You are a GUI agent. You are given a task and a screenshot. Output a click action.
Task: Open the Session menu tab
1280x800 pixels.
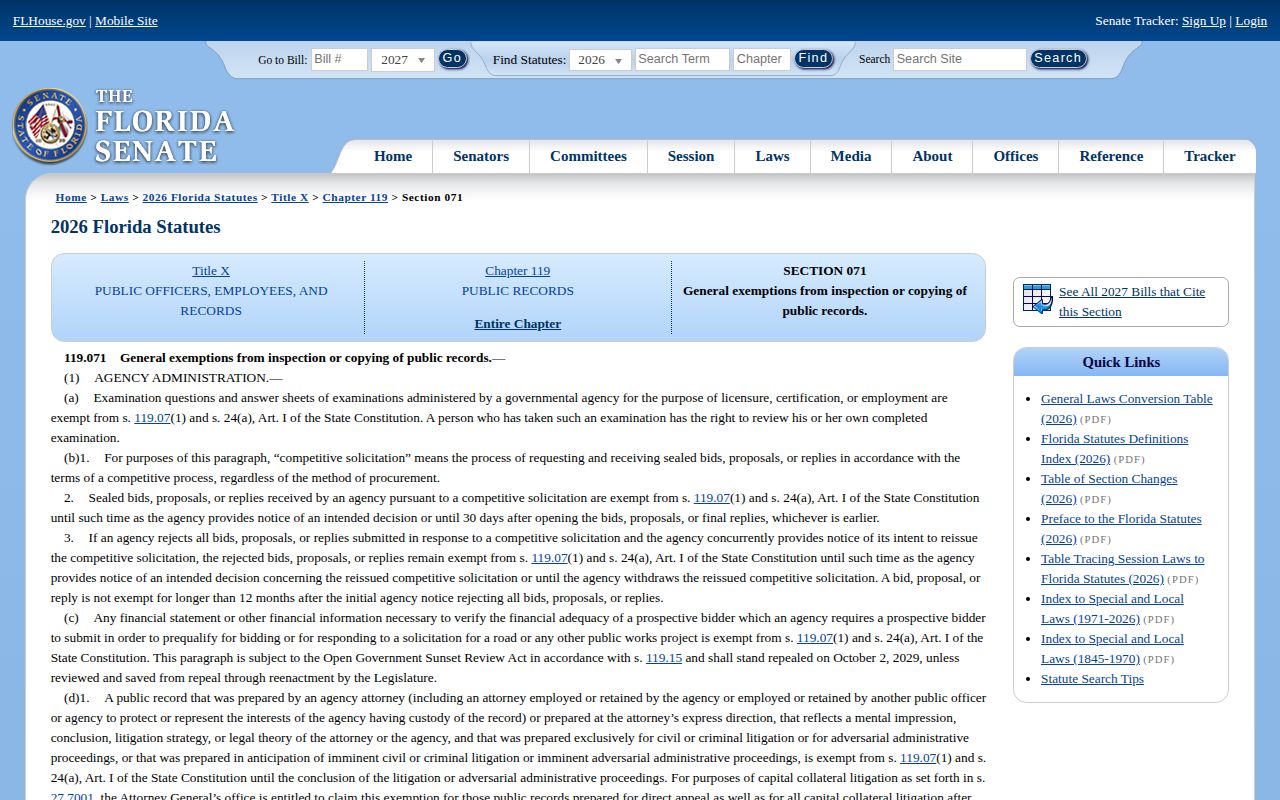[691, 156]
